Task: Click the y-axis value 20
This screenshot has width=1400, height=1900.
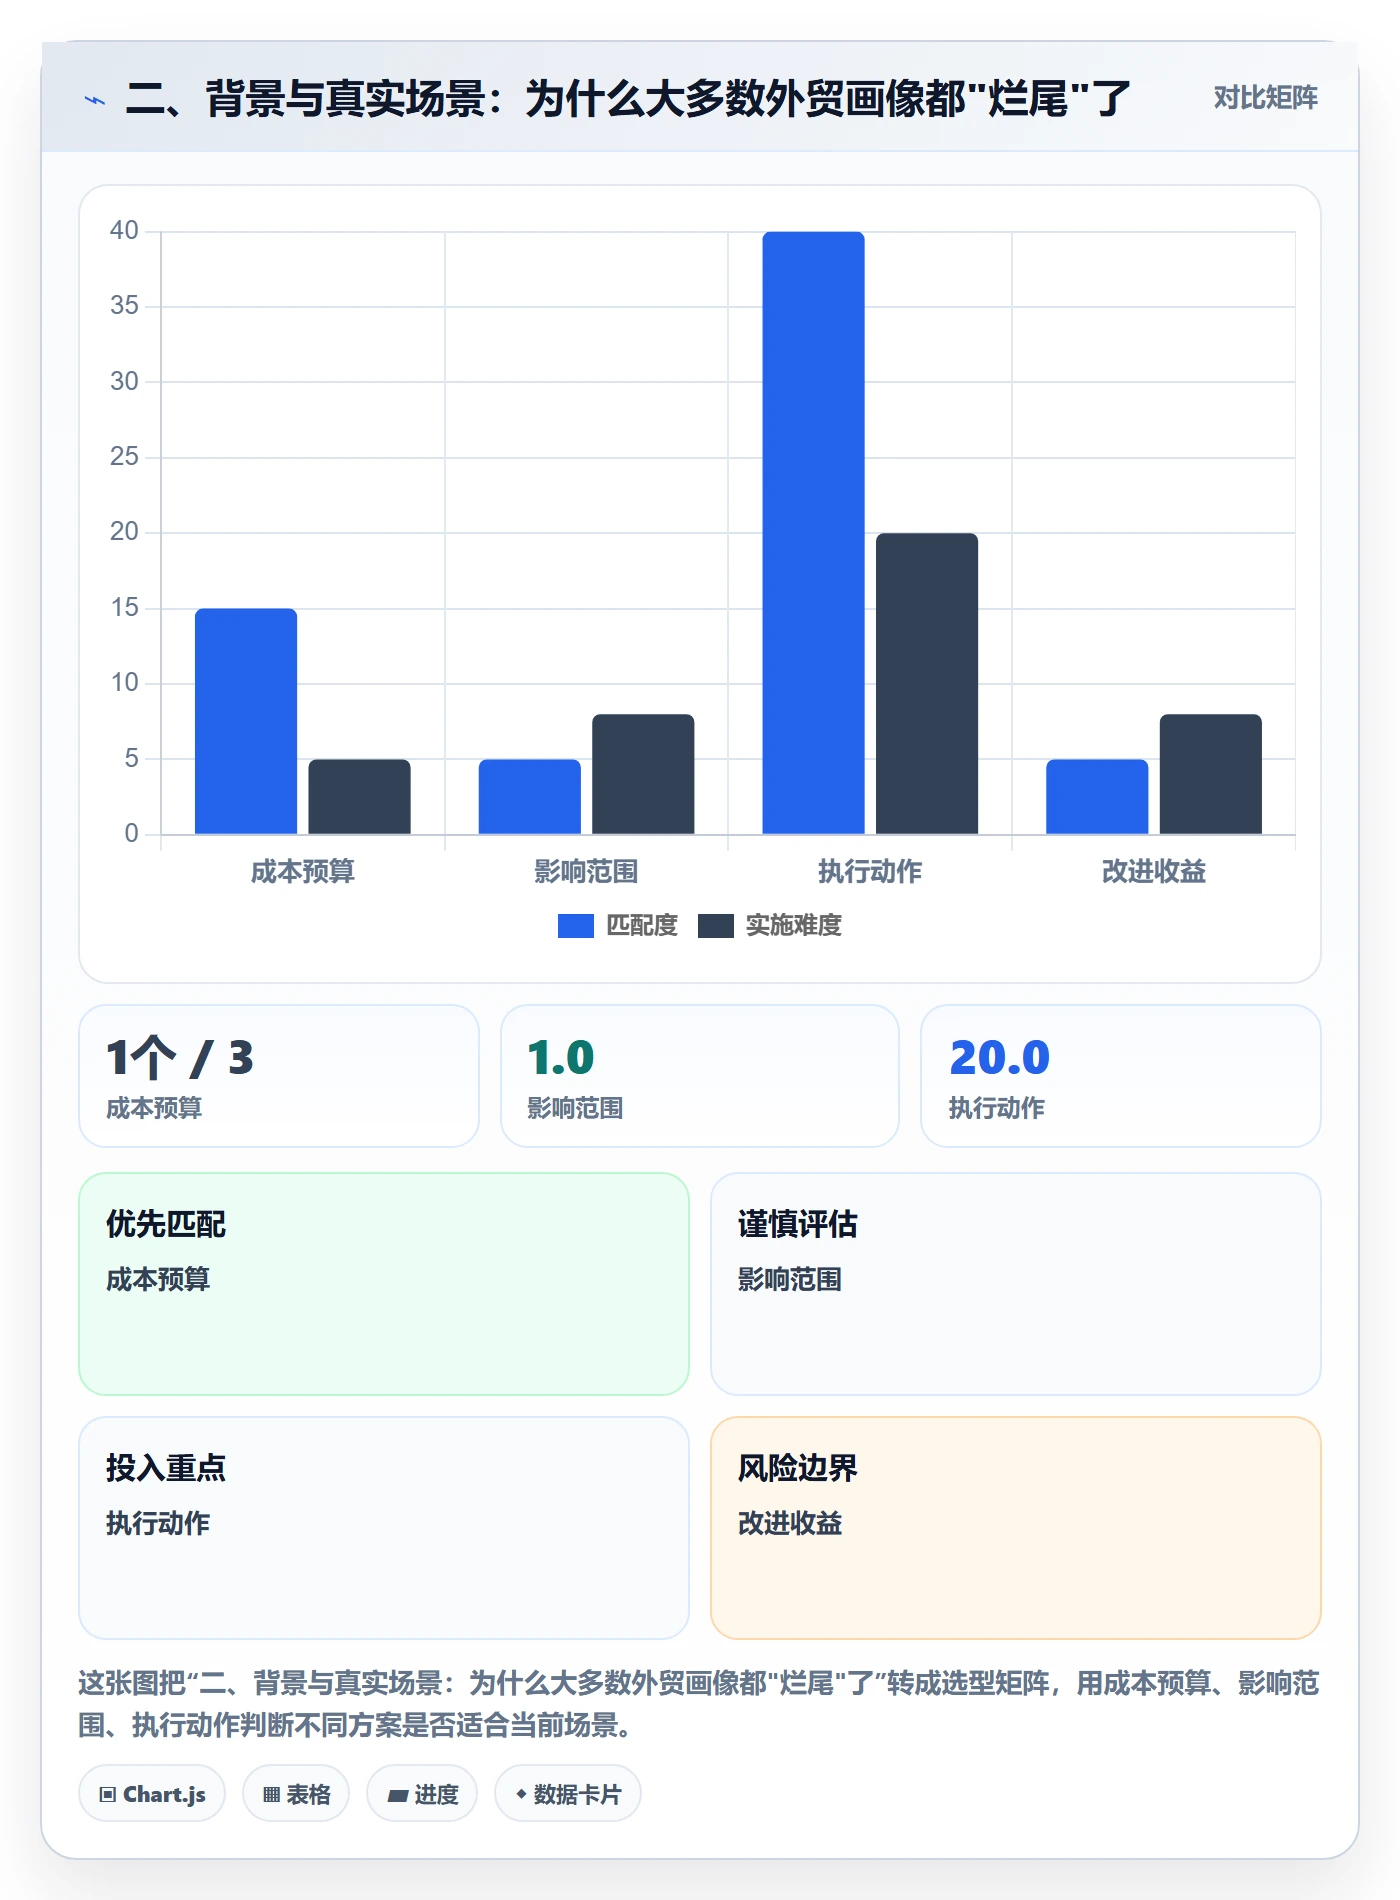Action: [x=124, y=532]
